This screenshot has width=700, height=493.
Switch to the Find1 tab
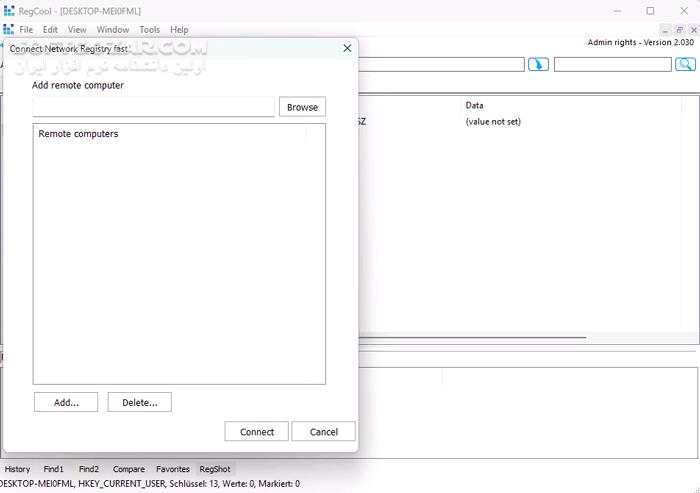[x=54, y=469]
